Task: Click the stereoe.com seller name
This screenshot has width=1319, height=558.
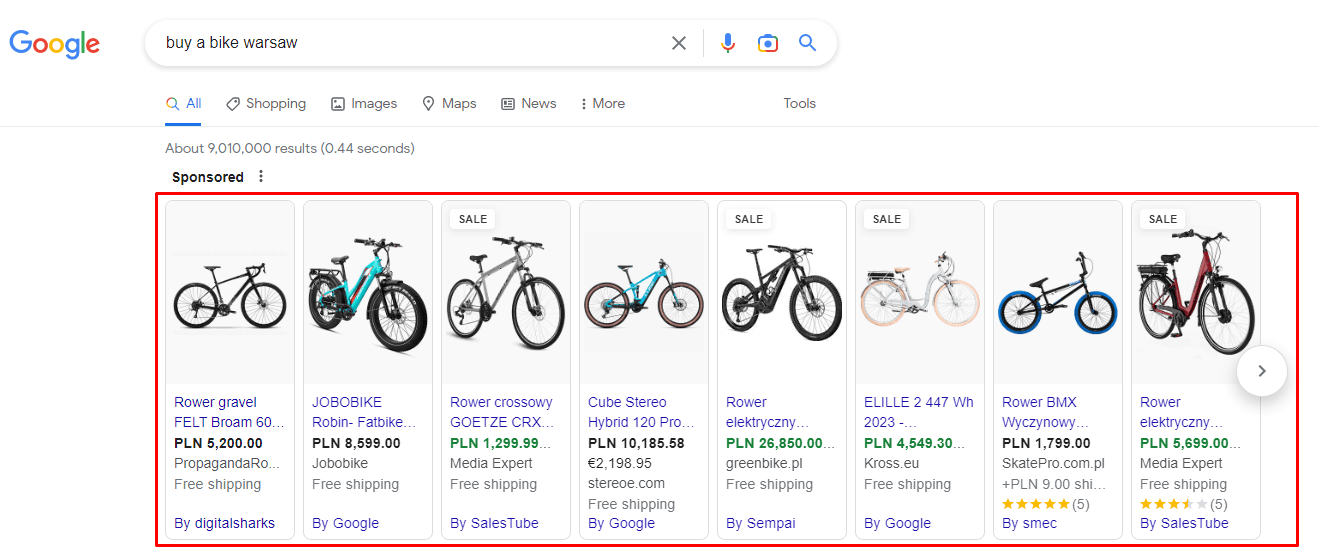Action: coord(626,483)
